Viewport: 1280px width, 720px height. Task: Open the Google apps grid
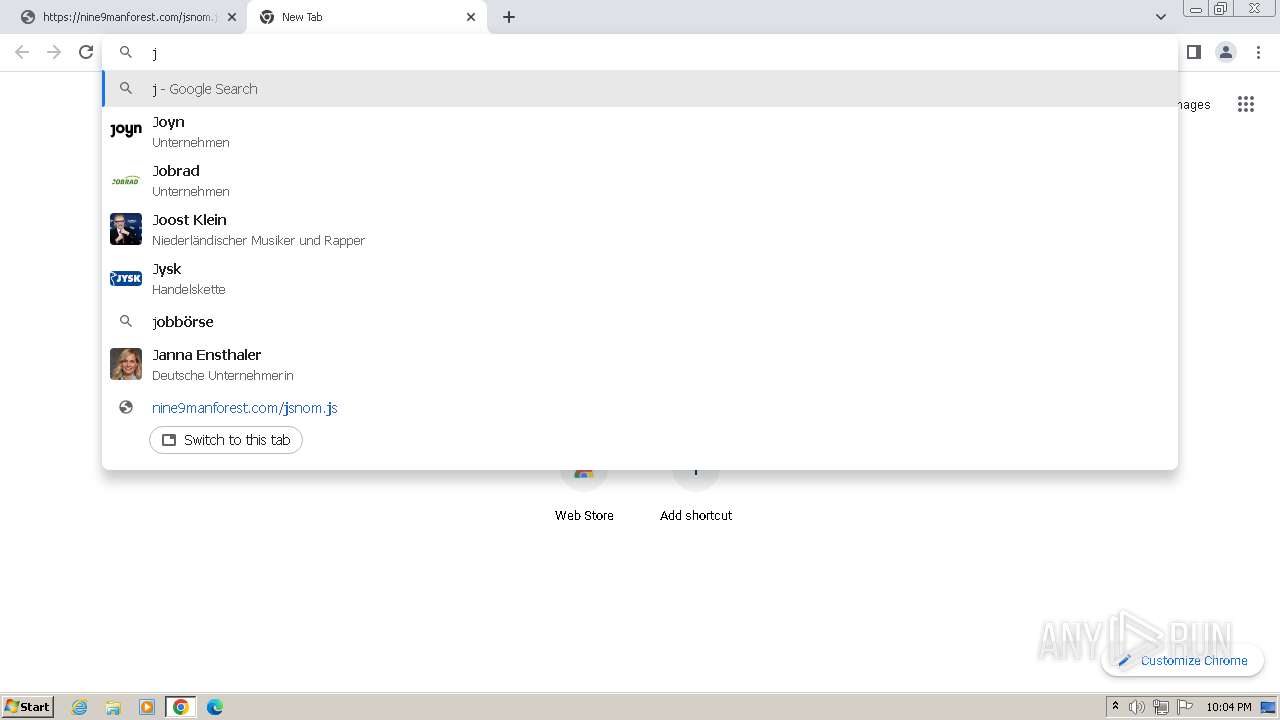click(1246, 104)
